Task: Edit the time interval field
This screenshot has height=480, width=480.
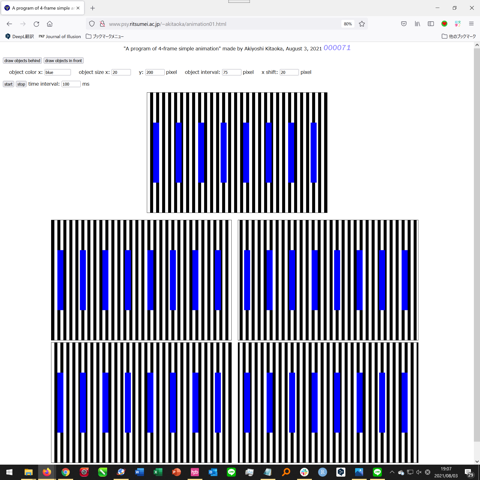Action: pyautogui.click(x=71, y=84)
